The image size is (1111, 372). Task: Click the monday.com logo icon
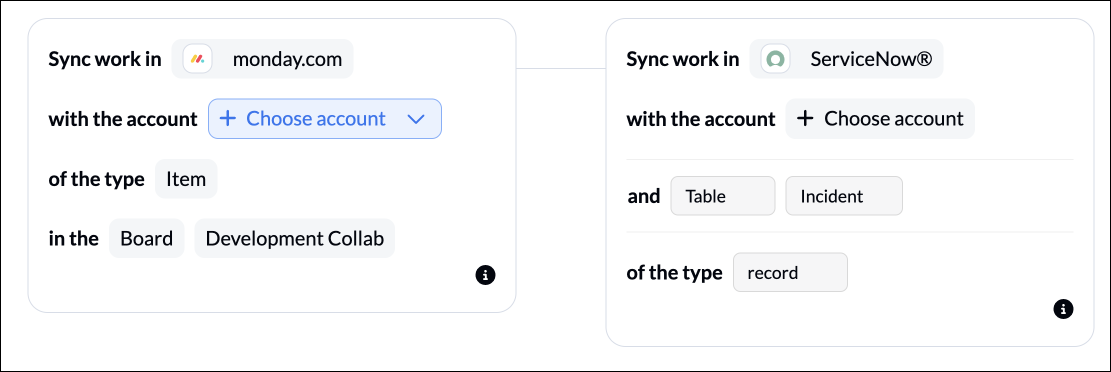pyautogui.click(x=198, y=59)
